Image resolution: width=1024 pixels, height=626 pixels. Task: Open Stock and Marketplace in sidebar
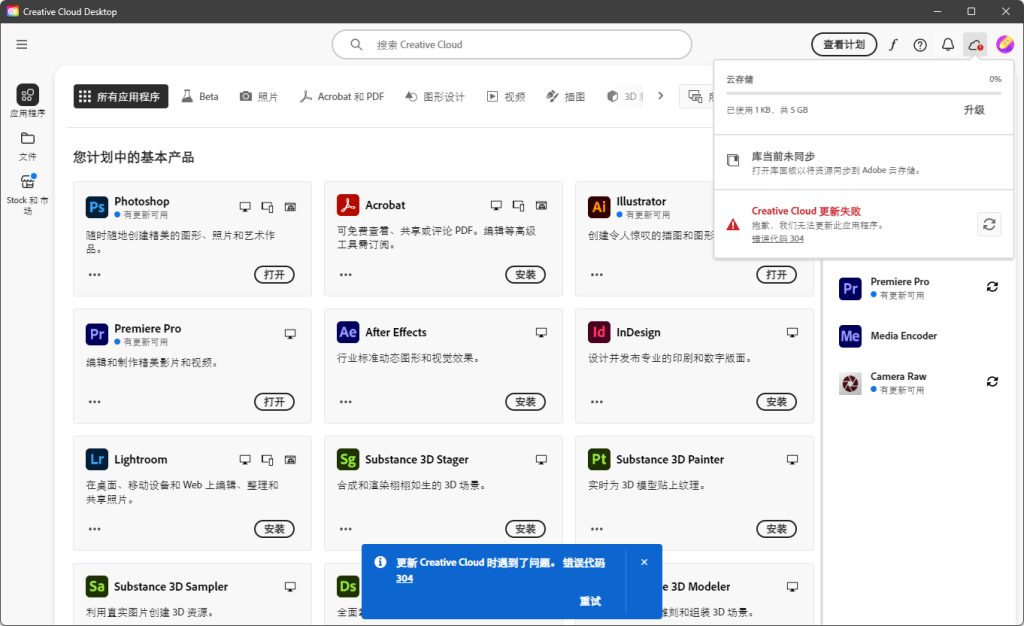pos(27,194)
